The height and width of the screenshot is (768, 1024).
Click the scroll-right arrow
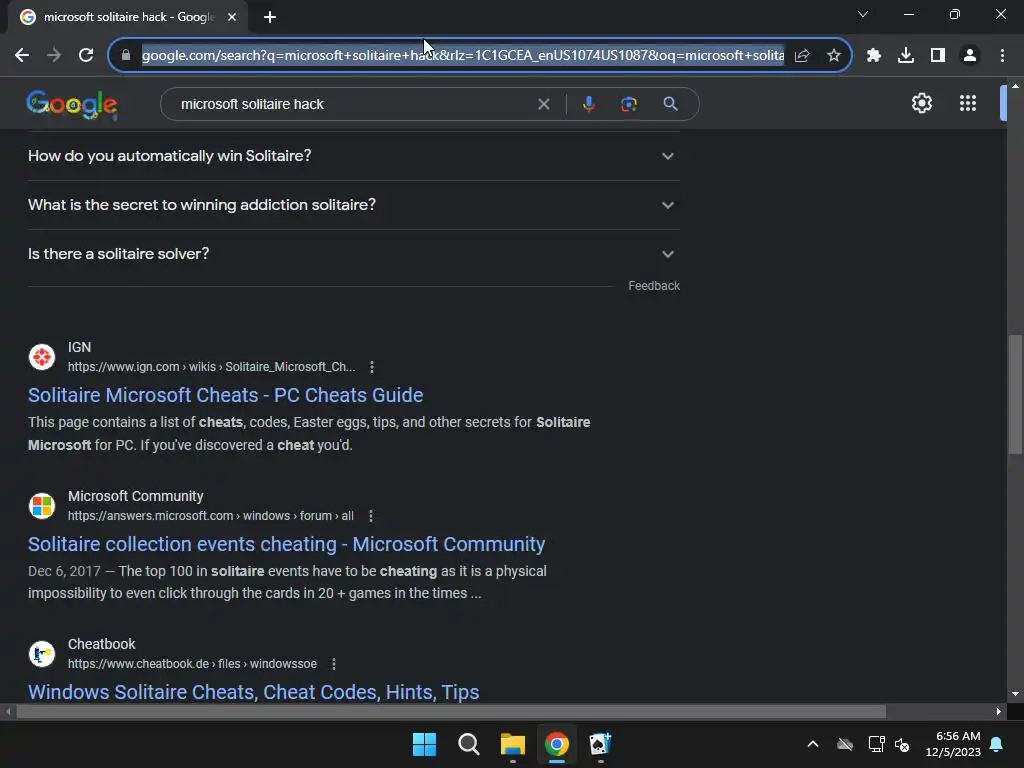pos(999,711)
